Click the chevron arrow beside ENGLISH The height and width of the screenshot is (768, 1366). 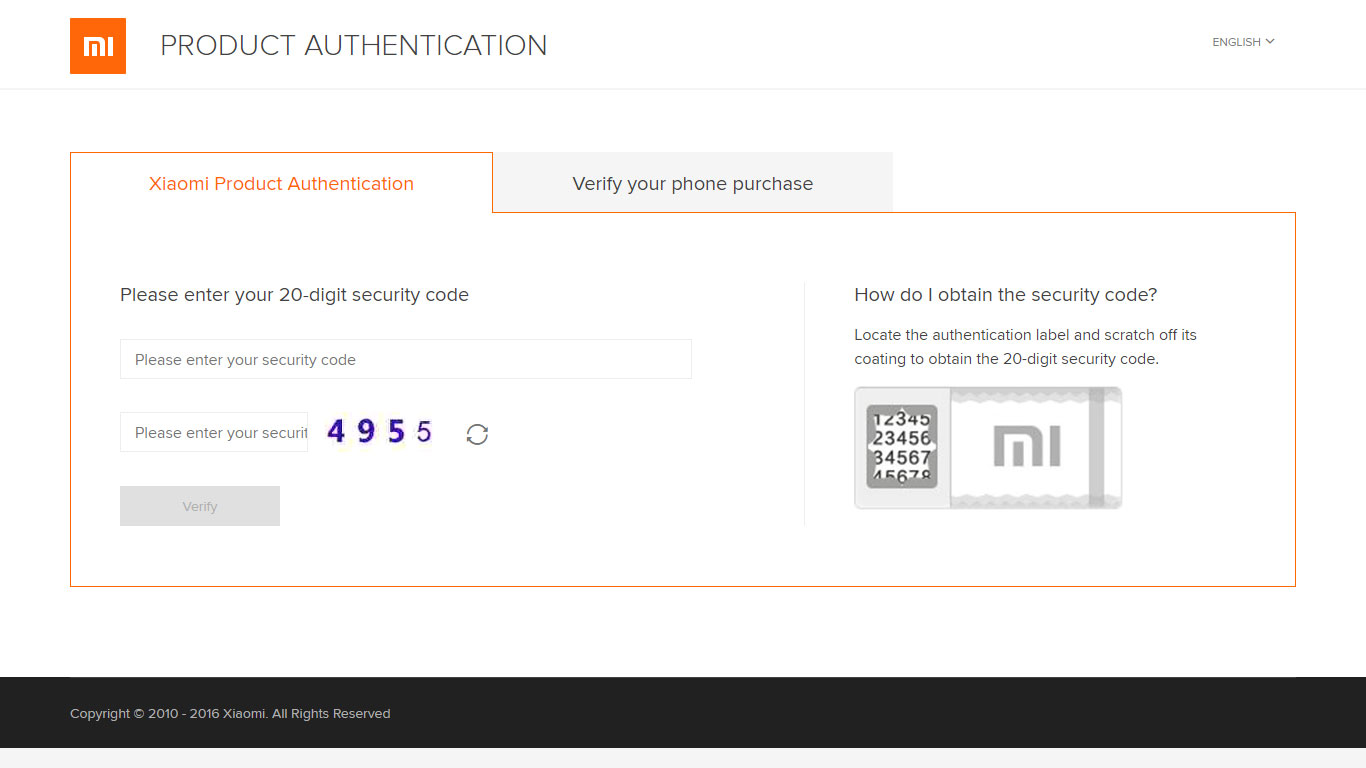point(1270,42)
